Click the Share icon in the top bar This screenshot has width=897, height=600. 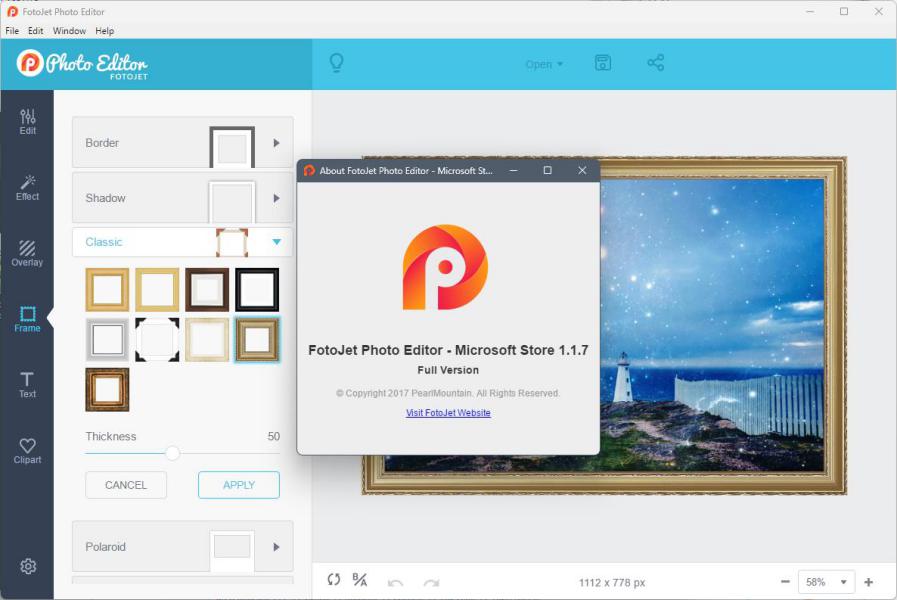click(656, 63)
